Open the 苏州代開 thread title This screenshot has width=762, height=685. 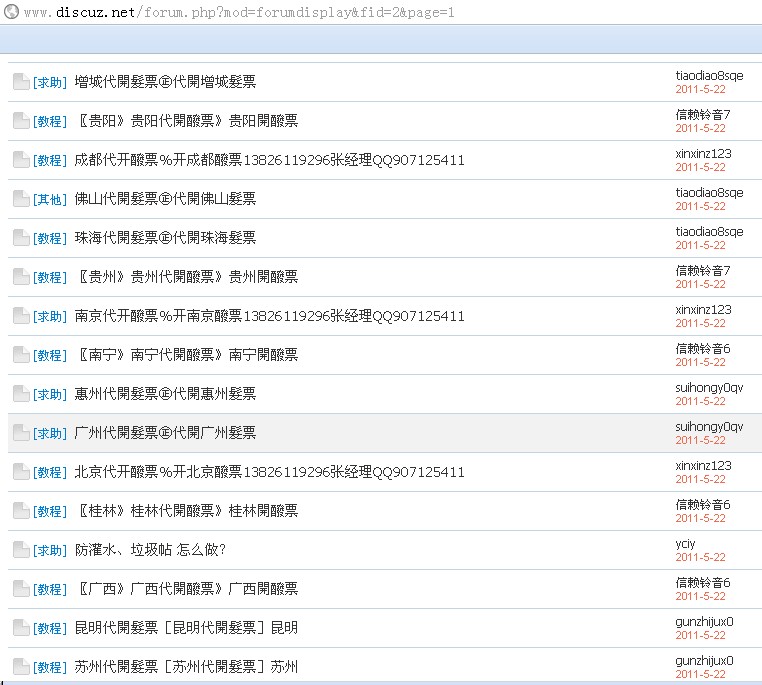click(x=186, y=667)
